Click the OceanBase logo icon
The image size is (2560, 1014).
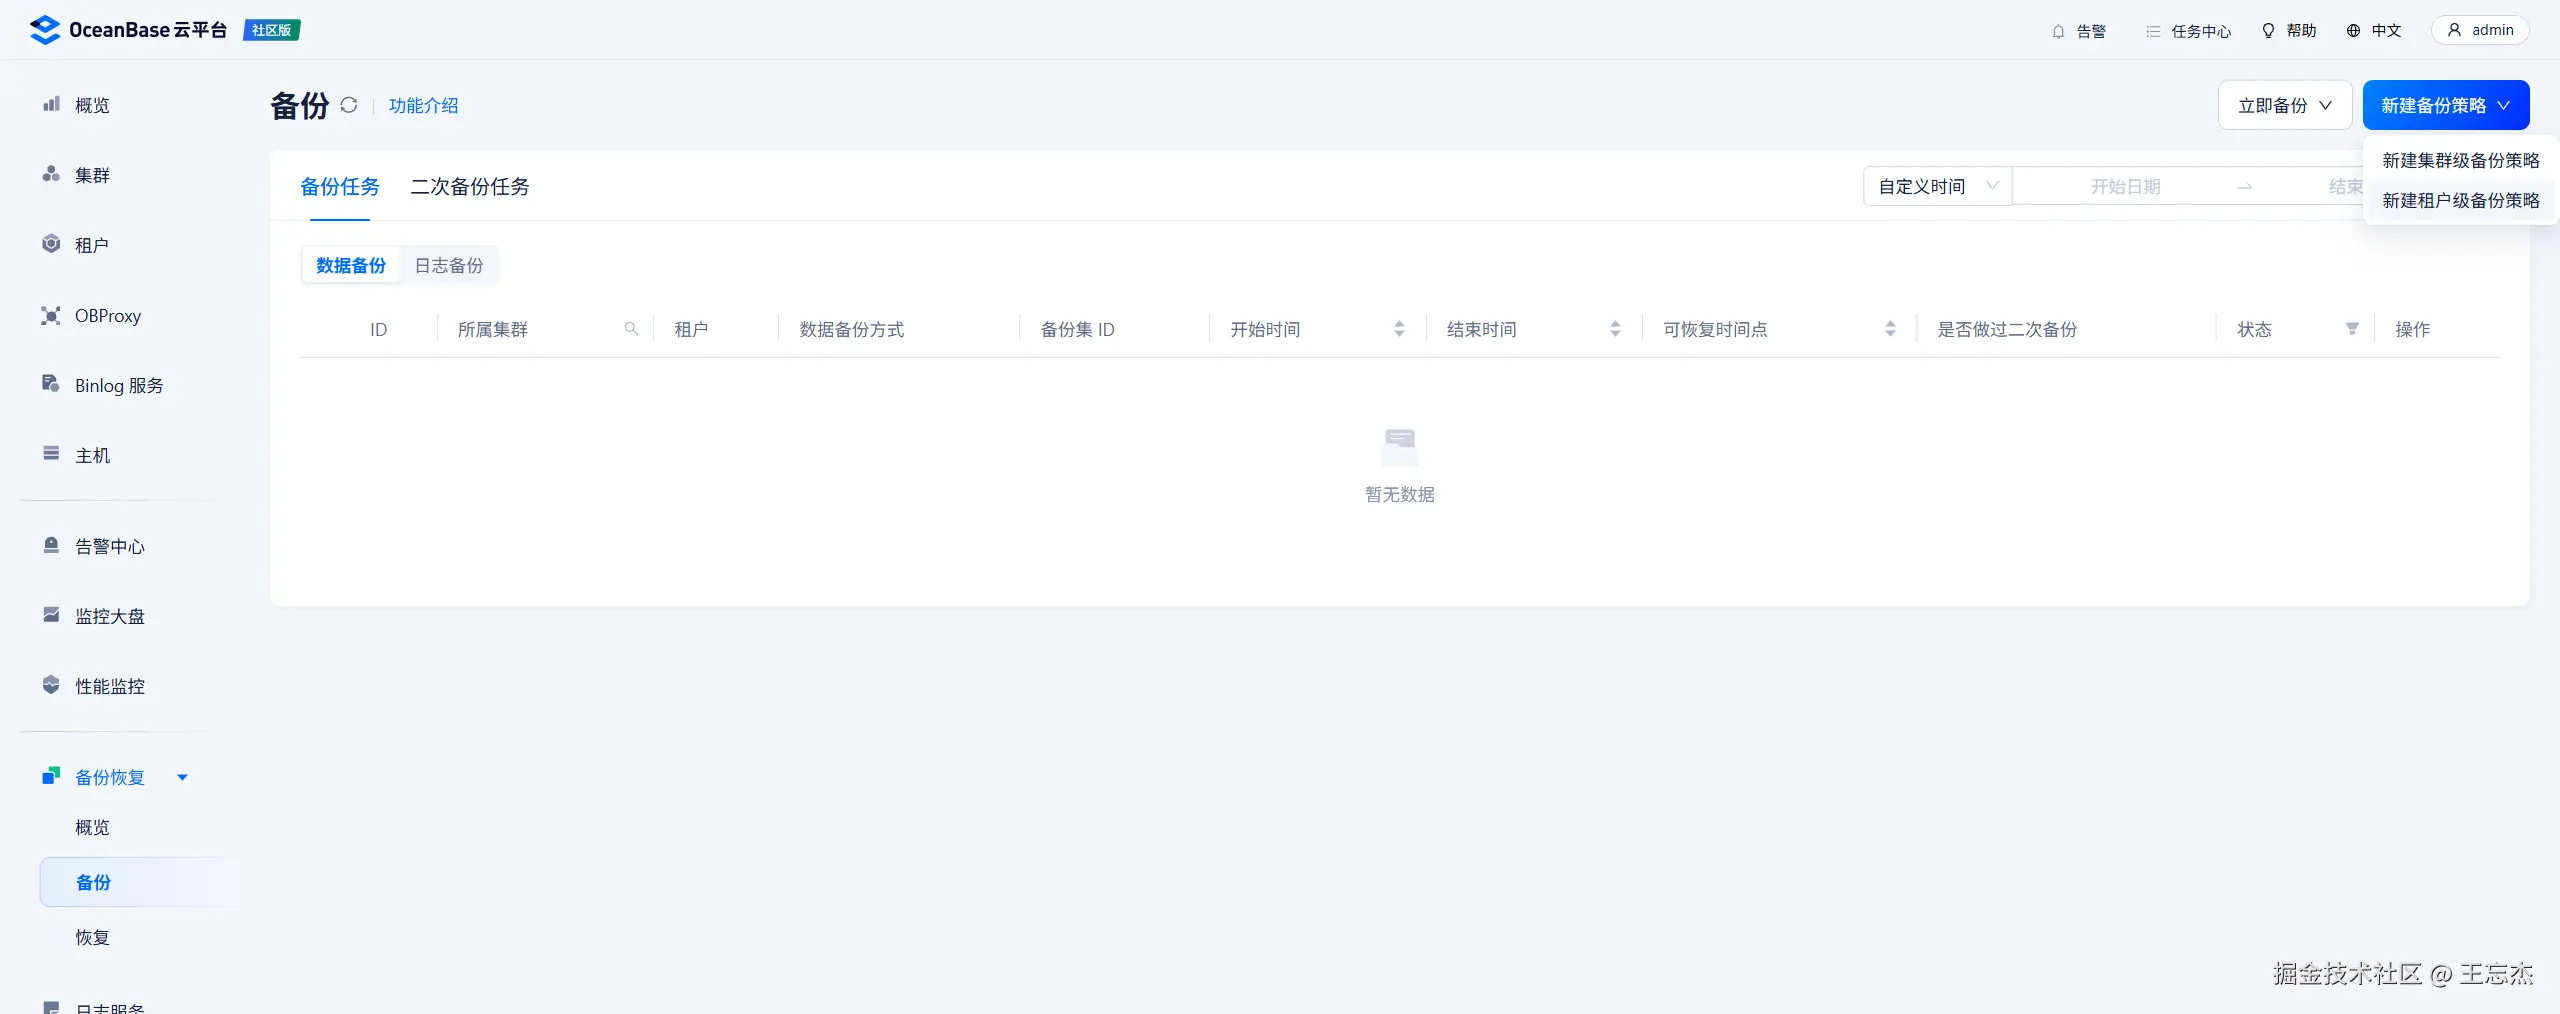(x=45, y=30)
